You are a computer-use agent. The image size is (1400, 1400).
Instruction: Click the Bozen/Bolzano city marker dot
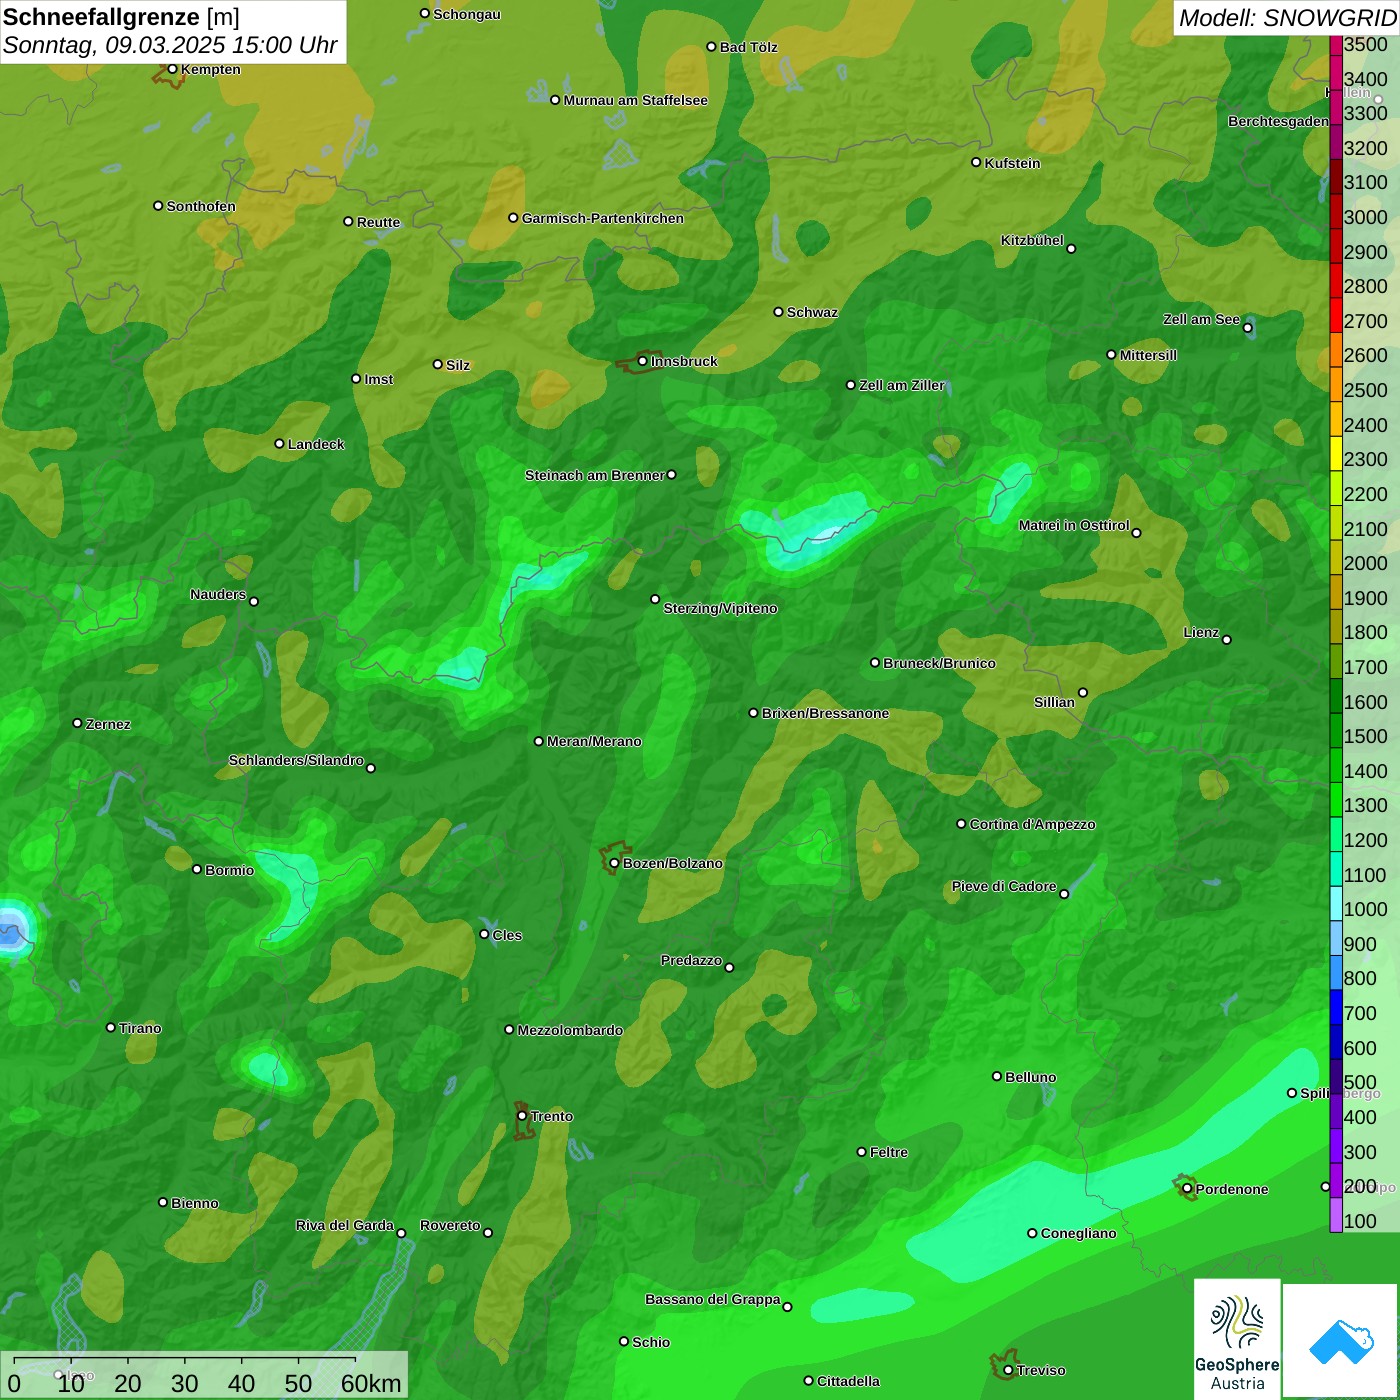(614, 863)
